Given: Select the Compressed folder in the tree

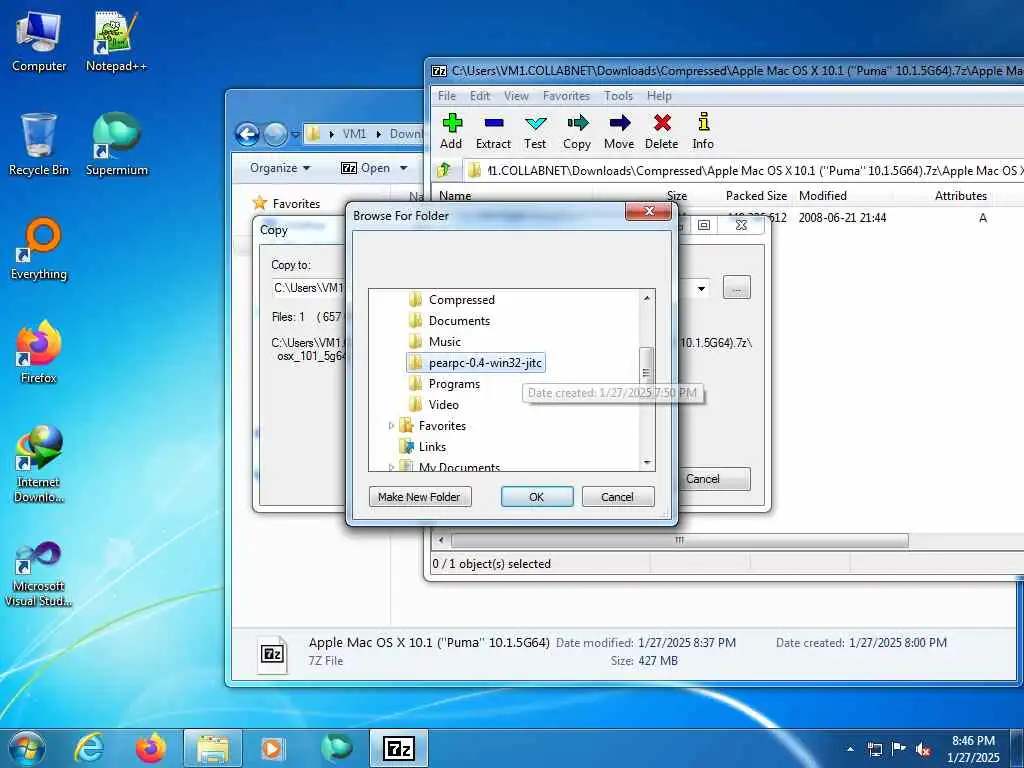Looking at the screenshot, I should click(462, 300).
